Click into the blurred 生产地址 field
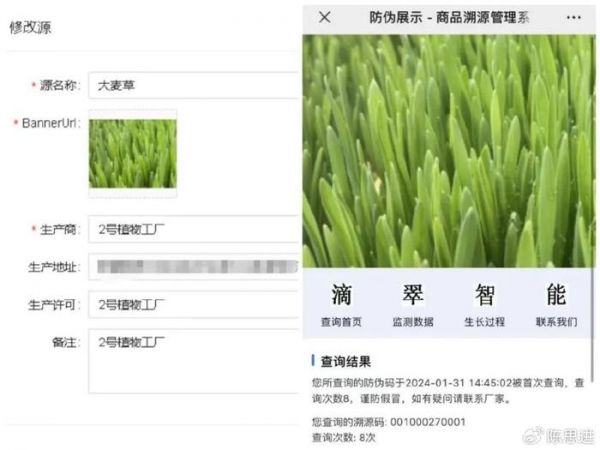The height and width of the screenshot is (450, 600). click(x=193, y=267)
